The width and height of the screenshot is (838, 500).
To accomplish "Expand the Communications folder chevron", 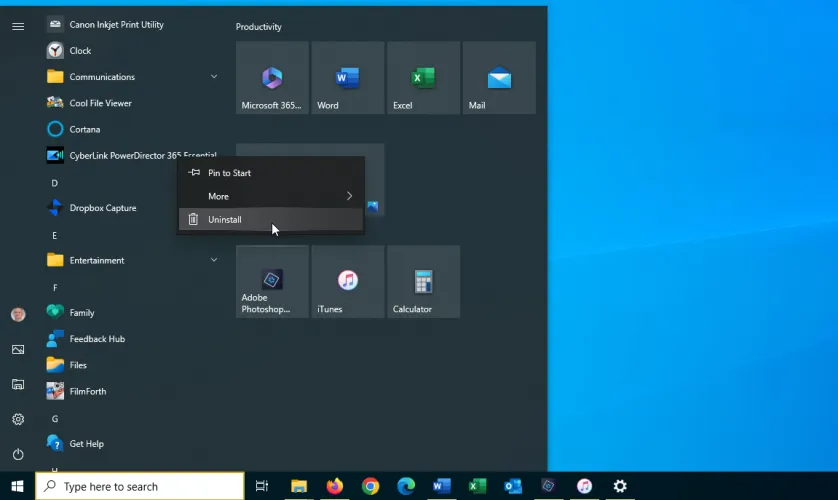I will tap(214, 77).
